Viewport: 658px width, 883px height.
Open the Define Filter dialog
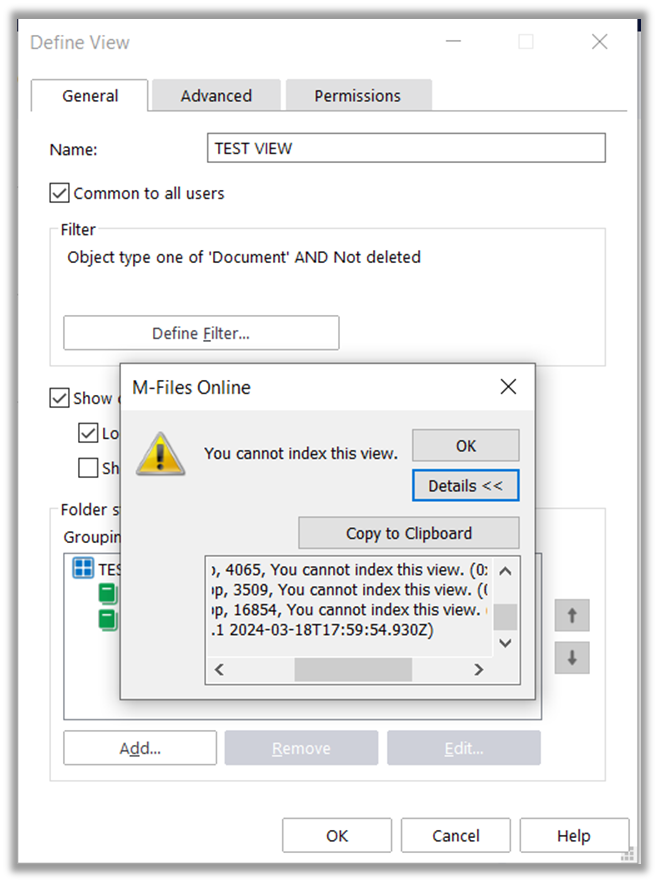tap(201, 333)
